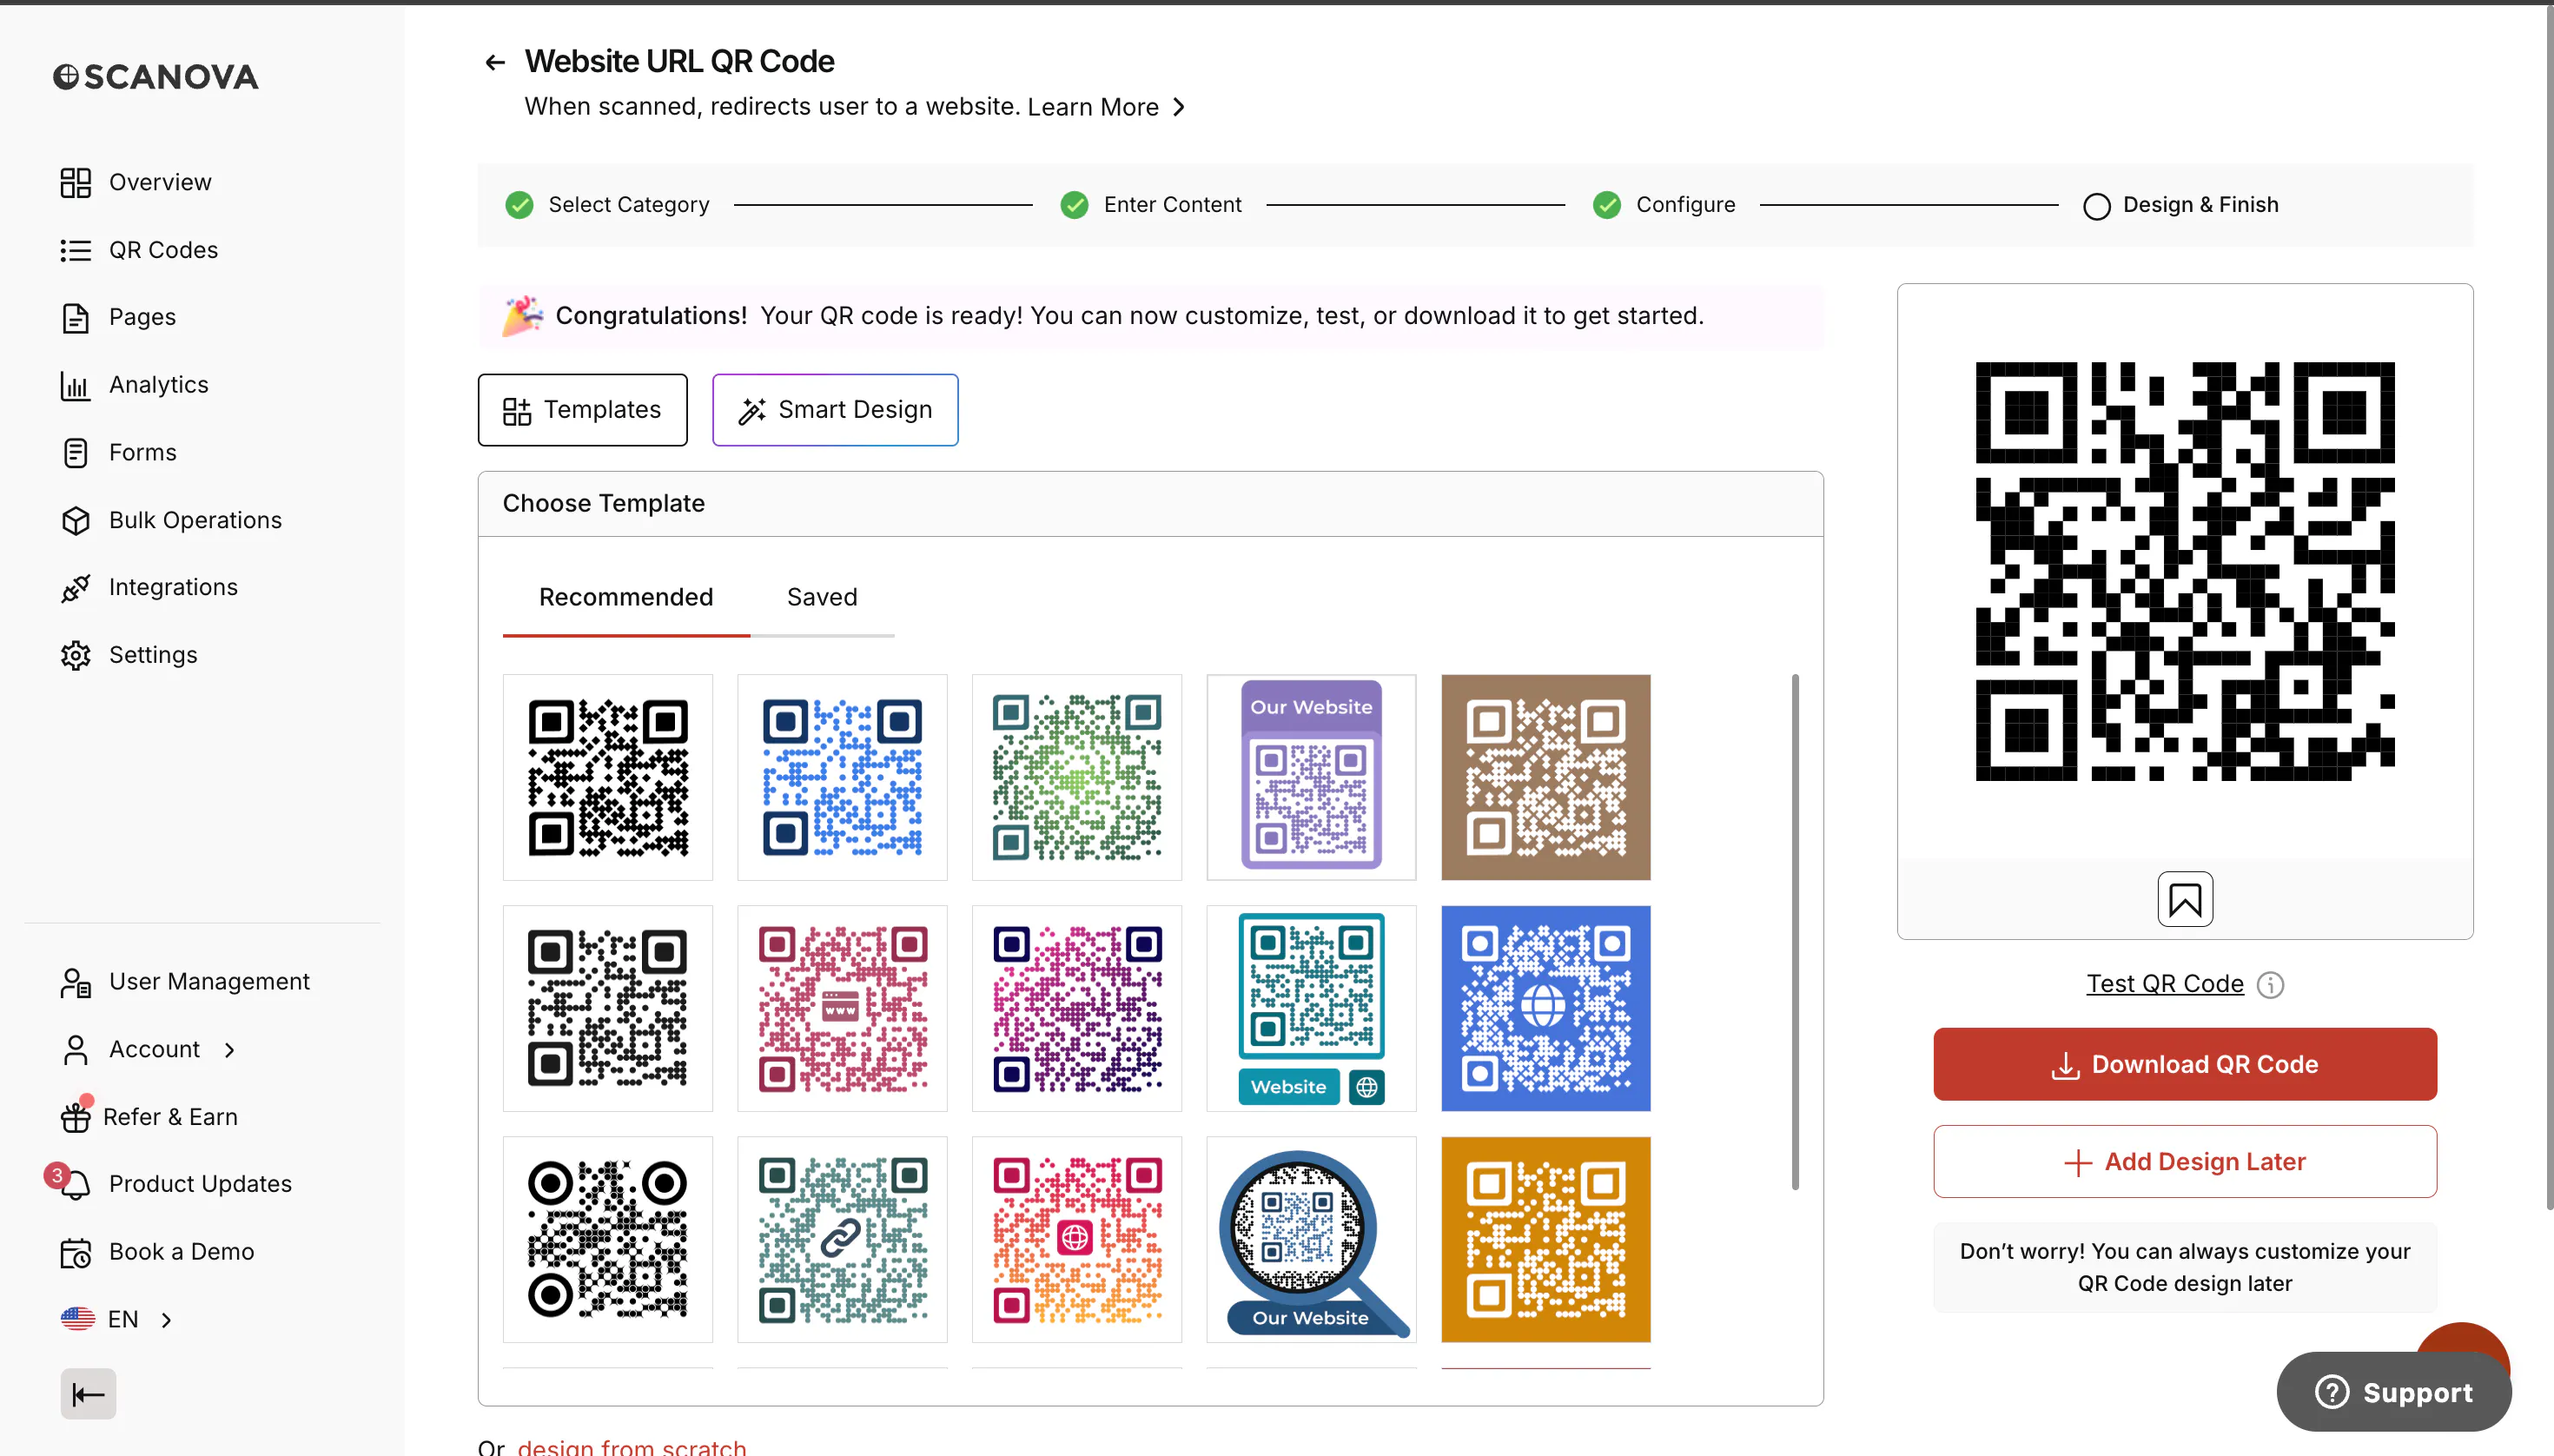Screen dimensions: 2554x1456
Task: Click the template list vertical scrollbar
Action: (1795, 932)
